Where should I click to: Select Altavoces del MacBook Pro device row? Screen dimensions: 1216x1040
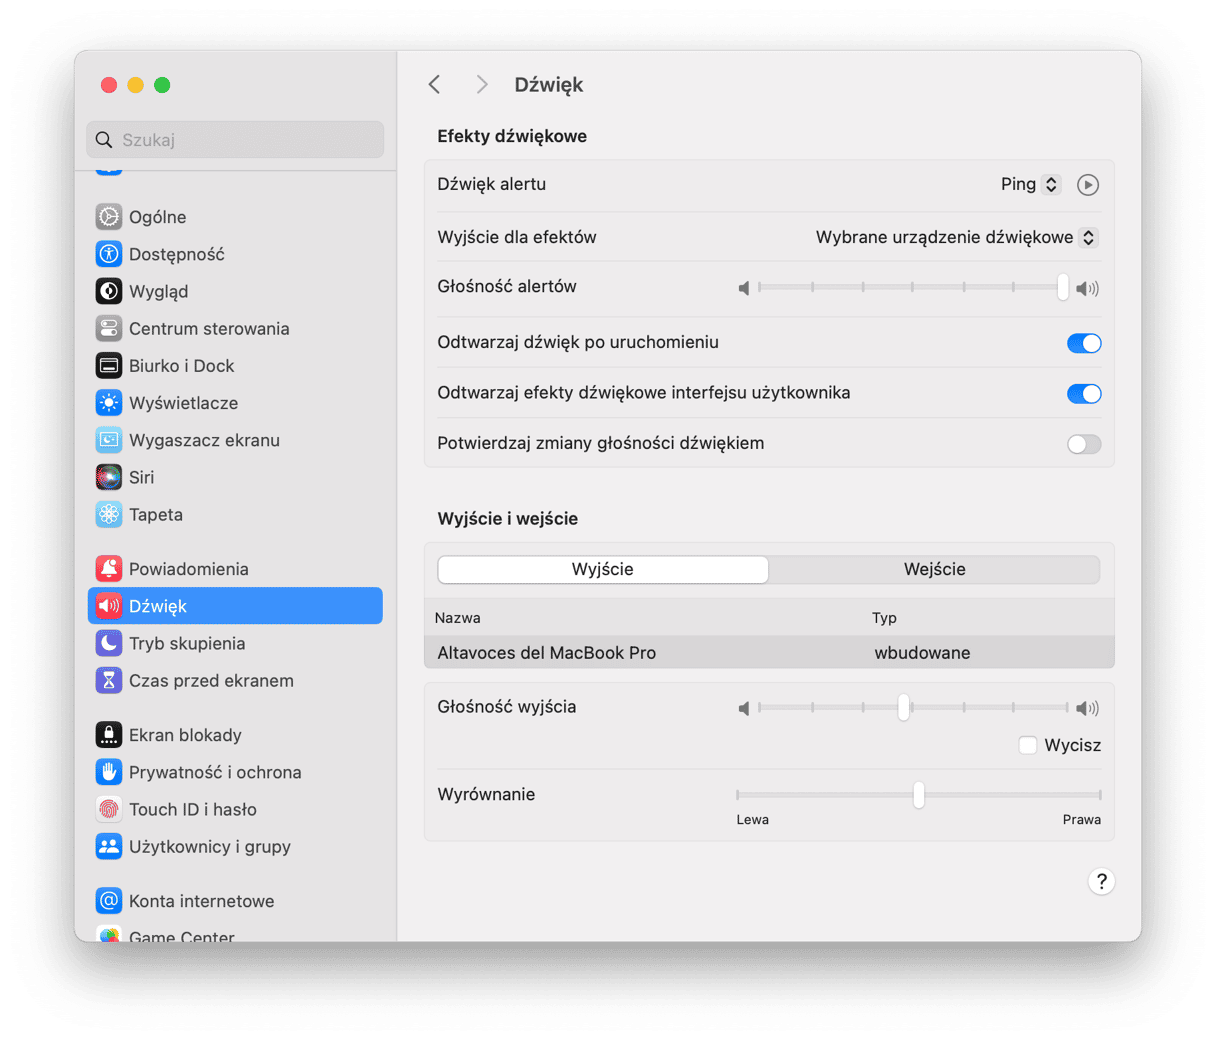tap(769, 653)
